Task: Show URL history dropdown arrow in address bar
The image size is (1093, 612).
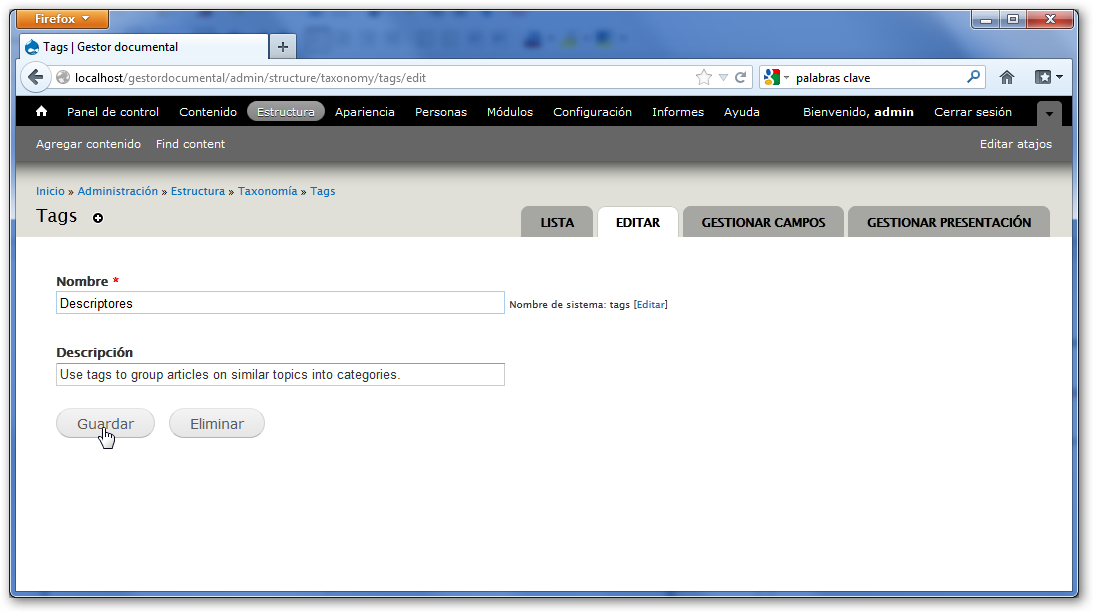Action: pos(723,77)
